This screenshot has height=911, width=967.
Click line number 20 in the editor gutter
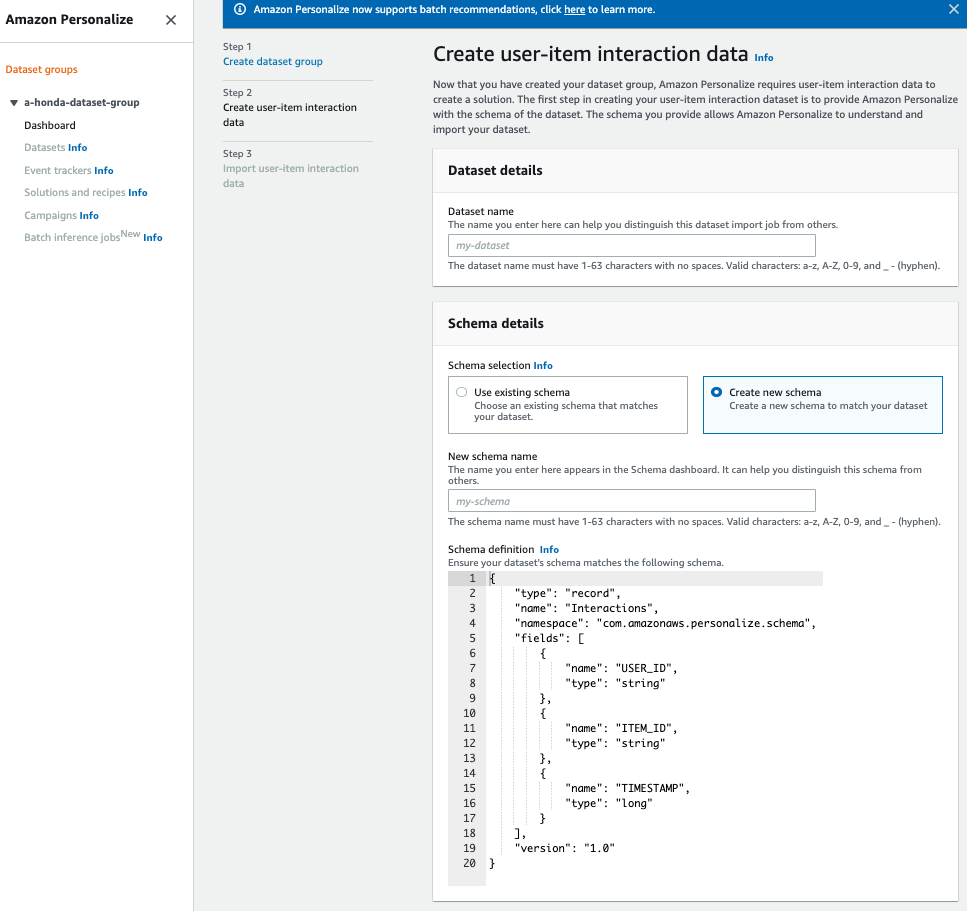469,863
